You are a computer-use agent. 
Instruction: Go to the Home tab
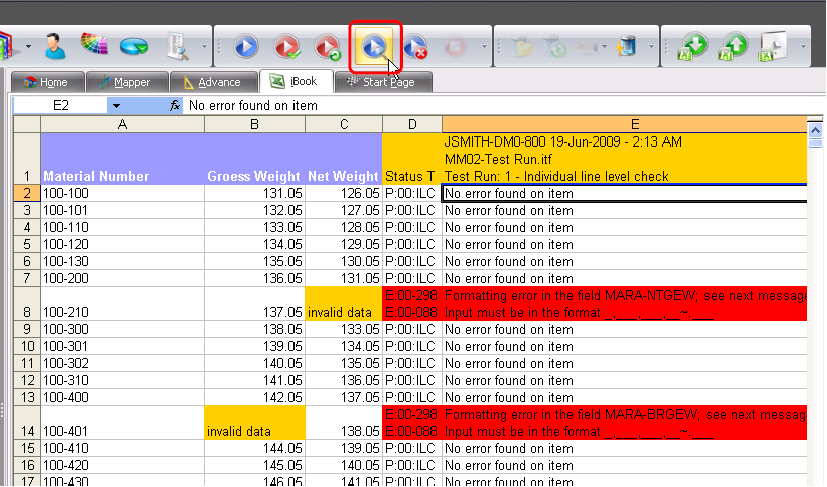coord(46,82)
